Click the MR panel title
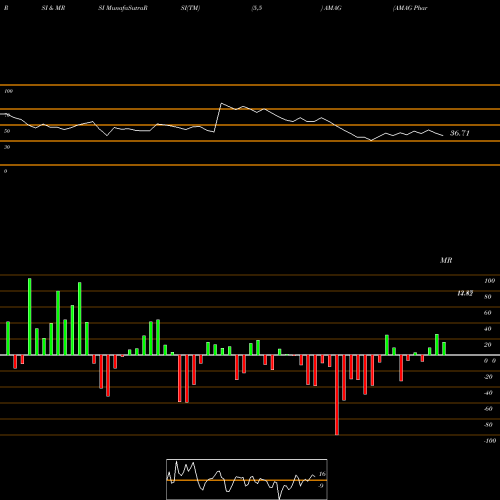 click(x=446, y=260)
